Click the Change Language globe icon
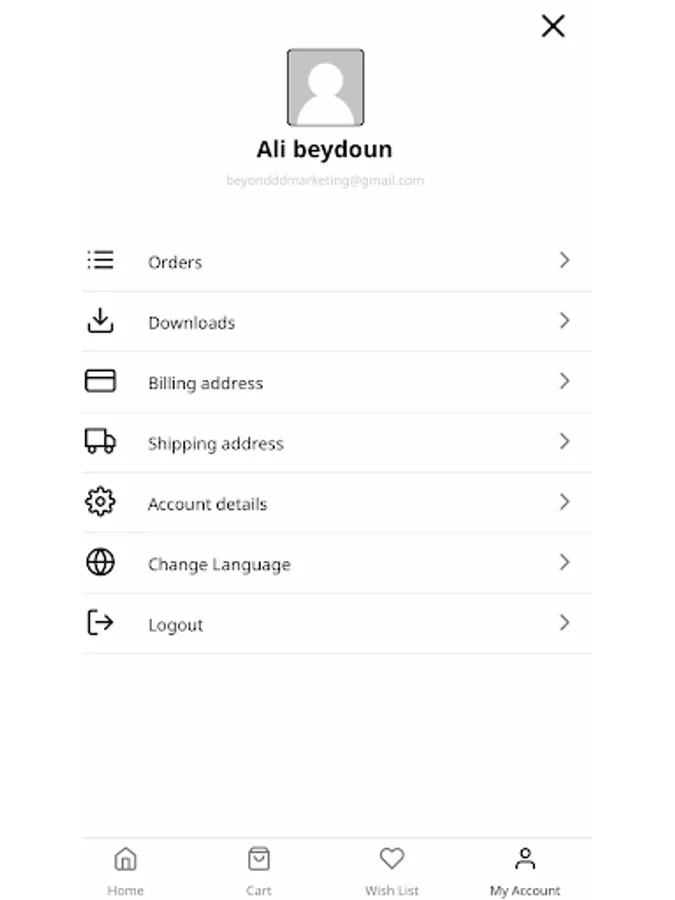The width and height of the screenshot is (675, 900). (100, 562)
